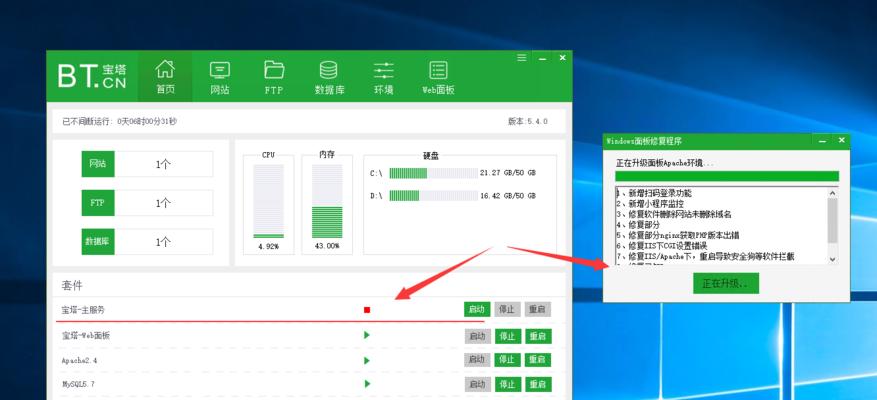This screenshot has width=877, height=400.
Task: Click running indicator for 宝塔-Web面板
Action: (367, 335)
